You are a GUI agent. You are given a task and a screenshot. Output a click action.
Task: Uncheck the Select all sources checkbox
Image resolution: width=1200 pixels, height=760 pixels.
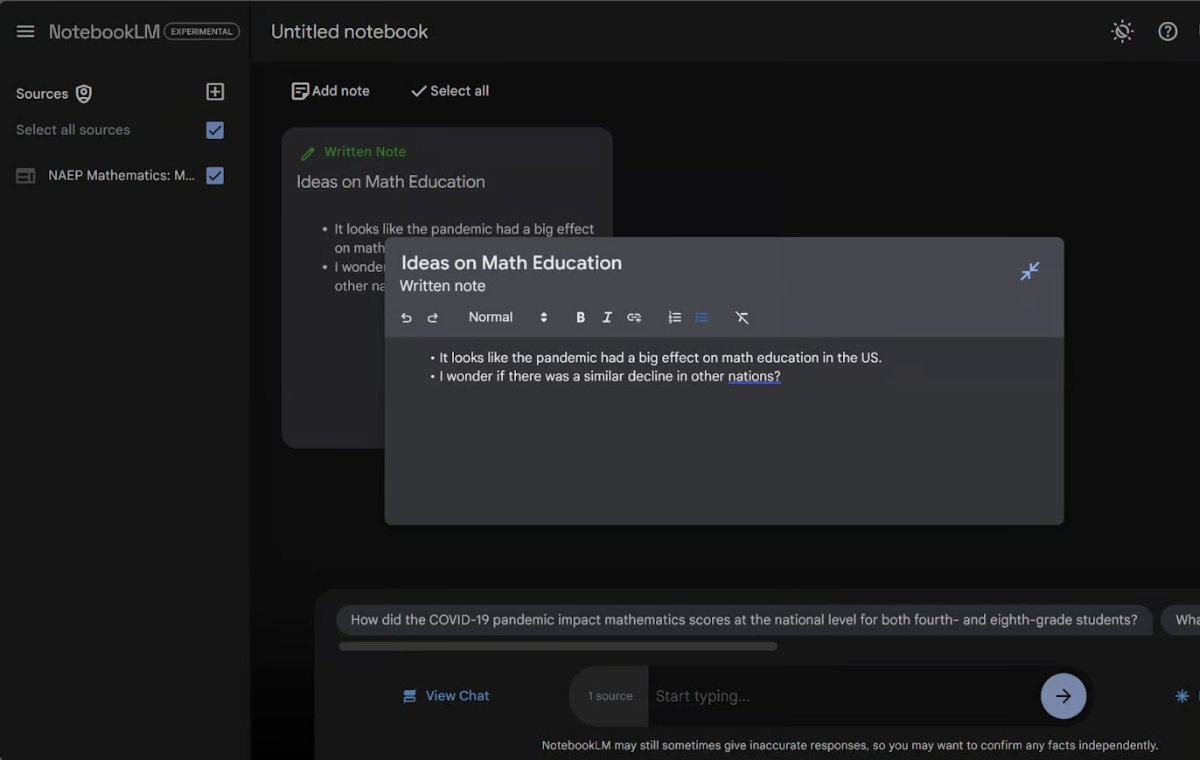pyautogui.click(x=215, y=129)
